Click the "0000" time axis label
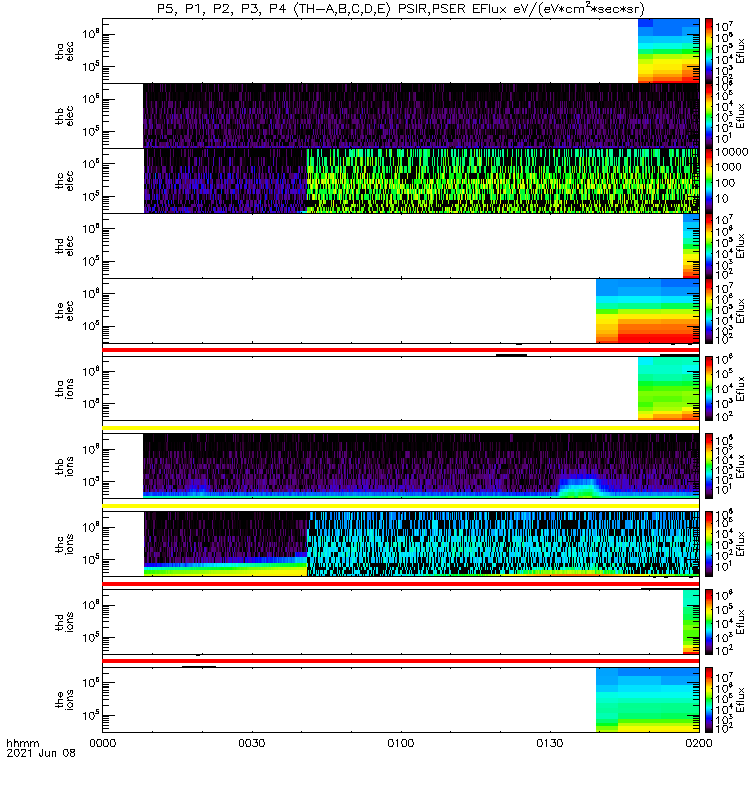Image resolution: width=750 pixels, height=800 pixels. (103, 743)
